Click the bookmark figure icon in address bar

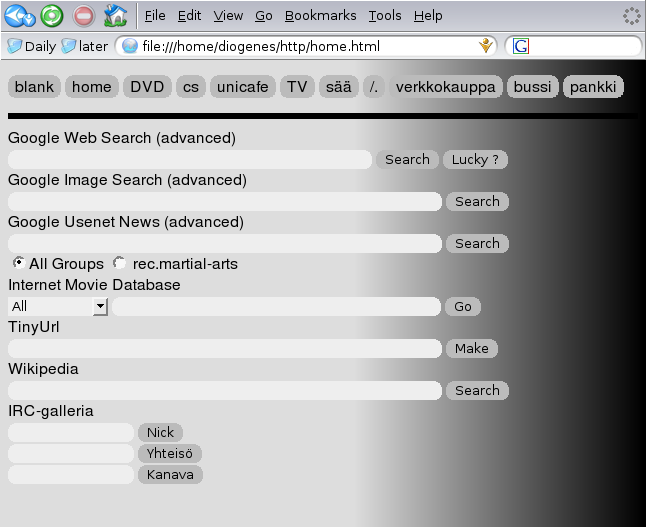pos(486,45)
